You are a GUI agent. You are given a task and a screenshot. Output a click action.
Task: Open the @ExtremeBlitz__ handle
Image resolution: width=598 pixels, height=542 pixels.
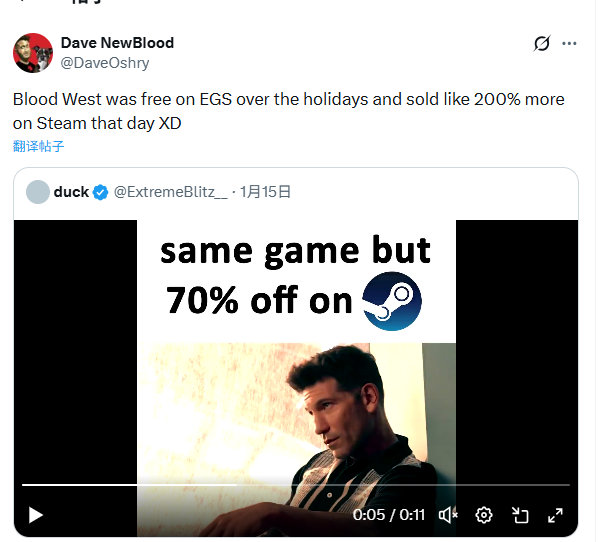point(170,192)
